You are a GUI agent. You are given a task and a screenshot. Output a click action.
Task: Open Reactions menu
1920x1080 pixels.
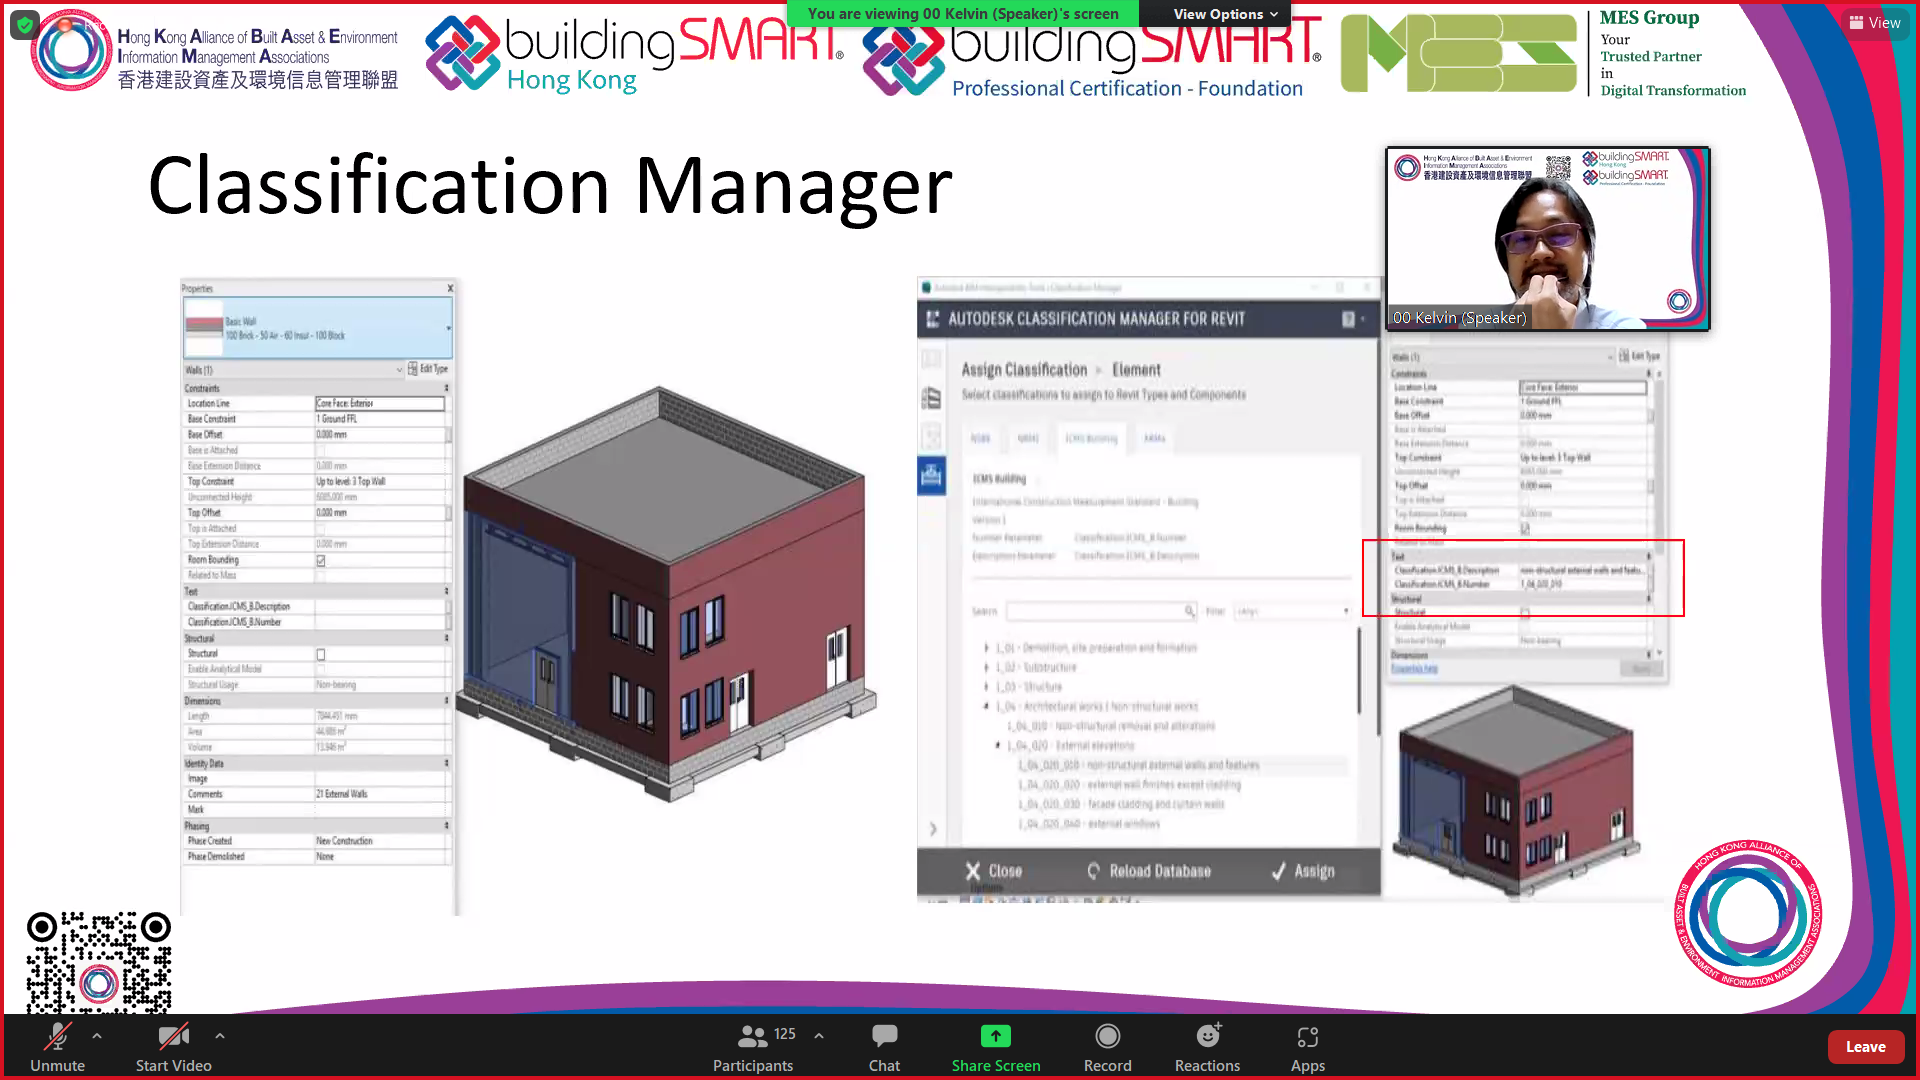[x=1207, y=1047]
